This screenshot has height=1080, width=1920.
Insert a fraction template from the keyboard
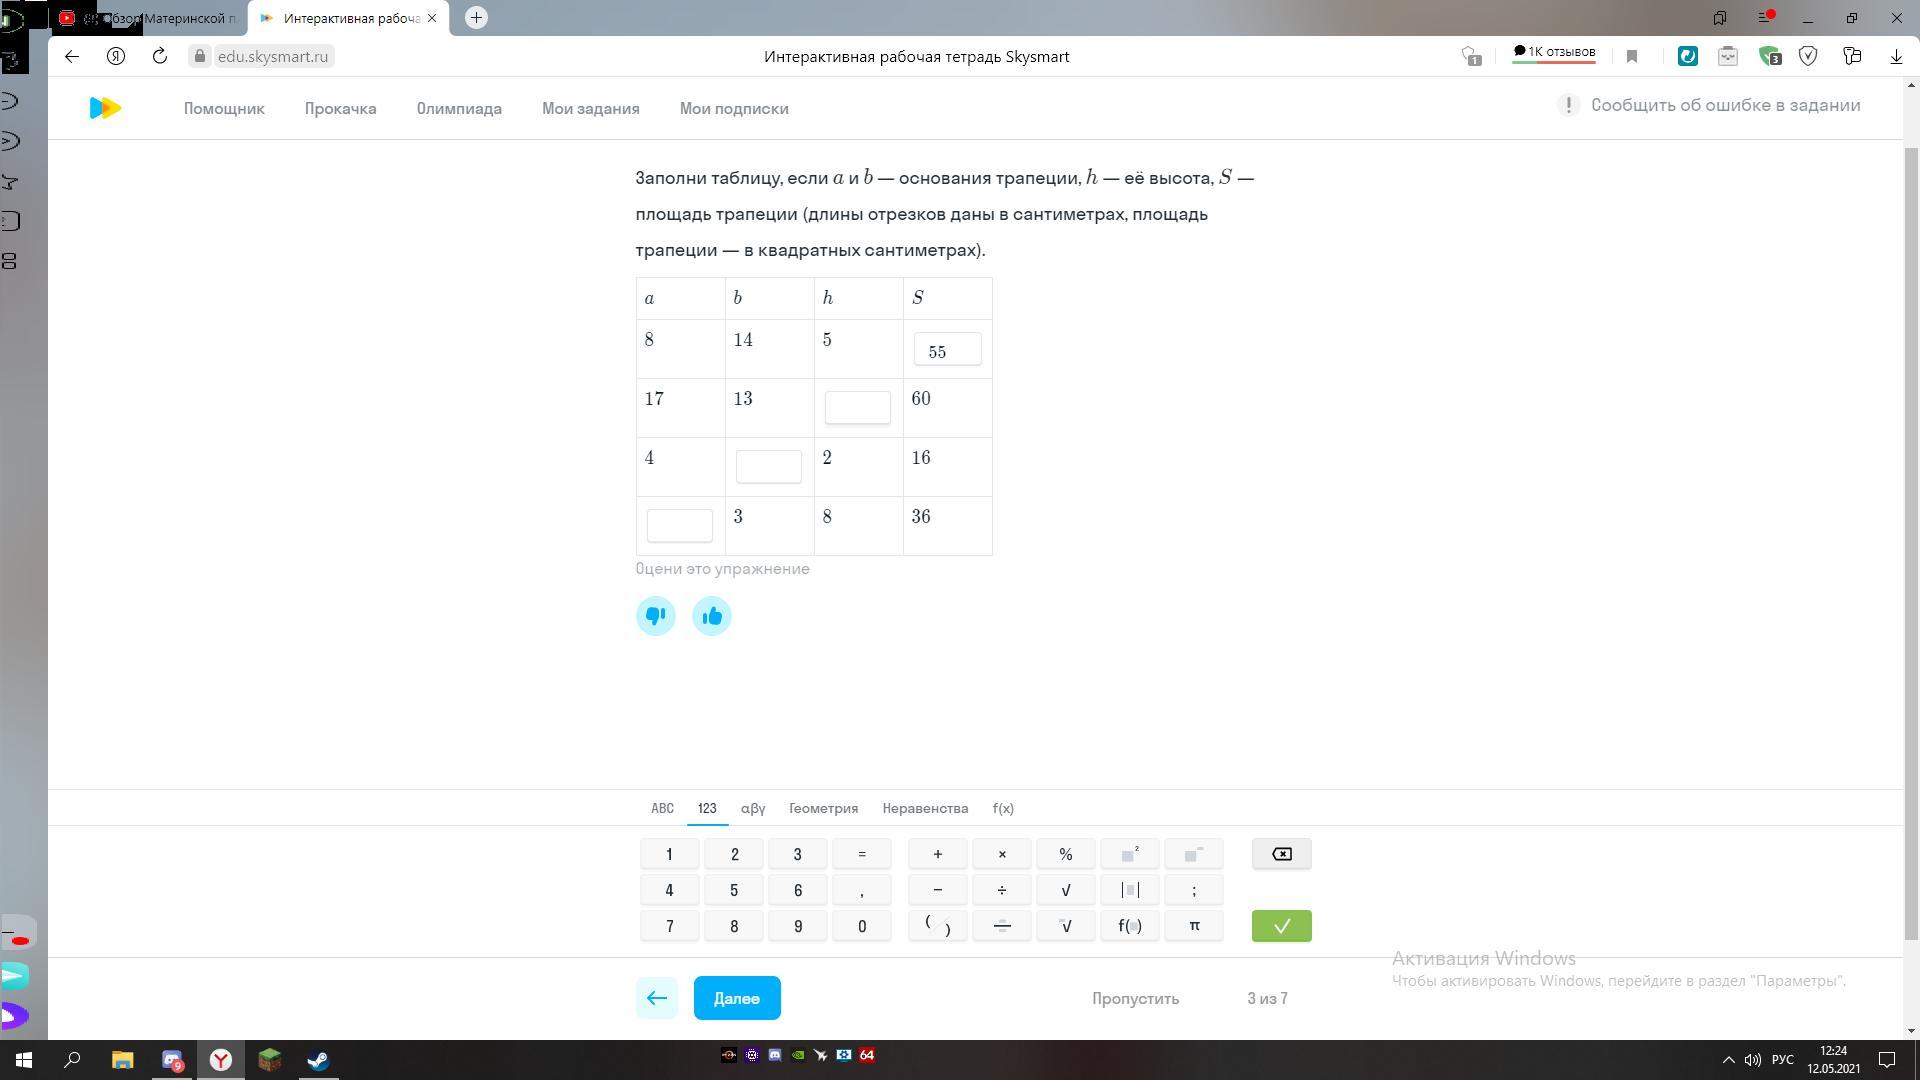pyautogui.click(x=1001, y=926)
